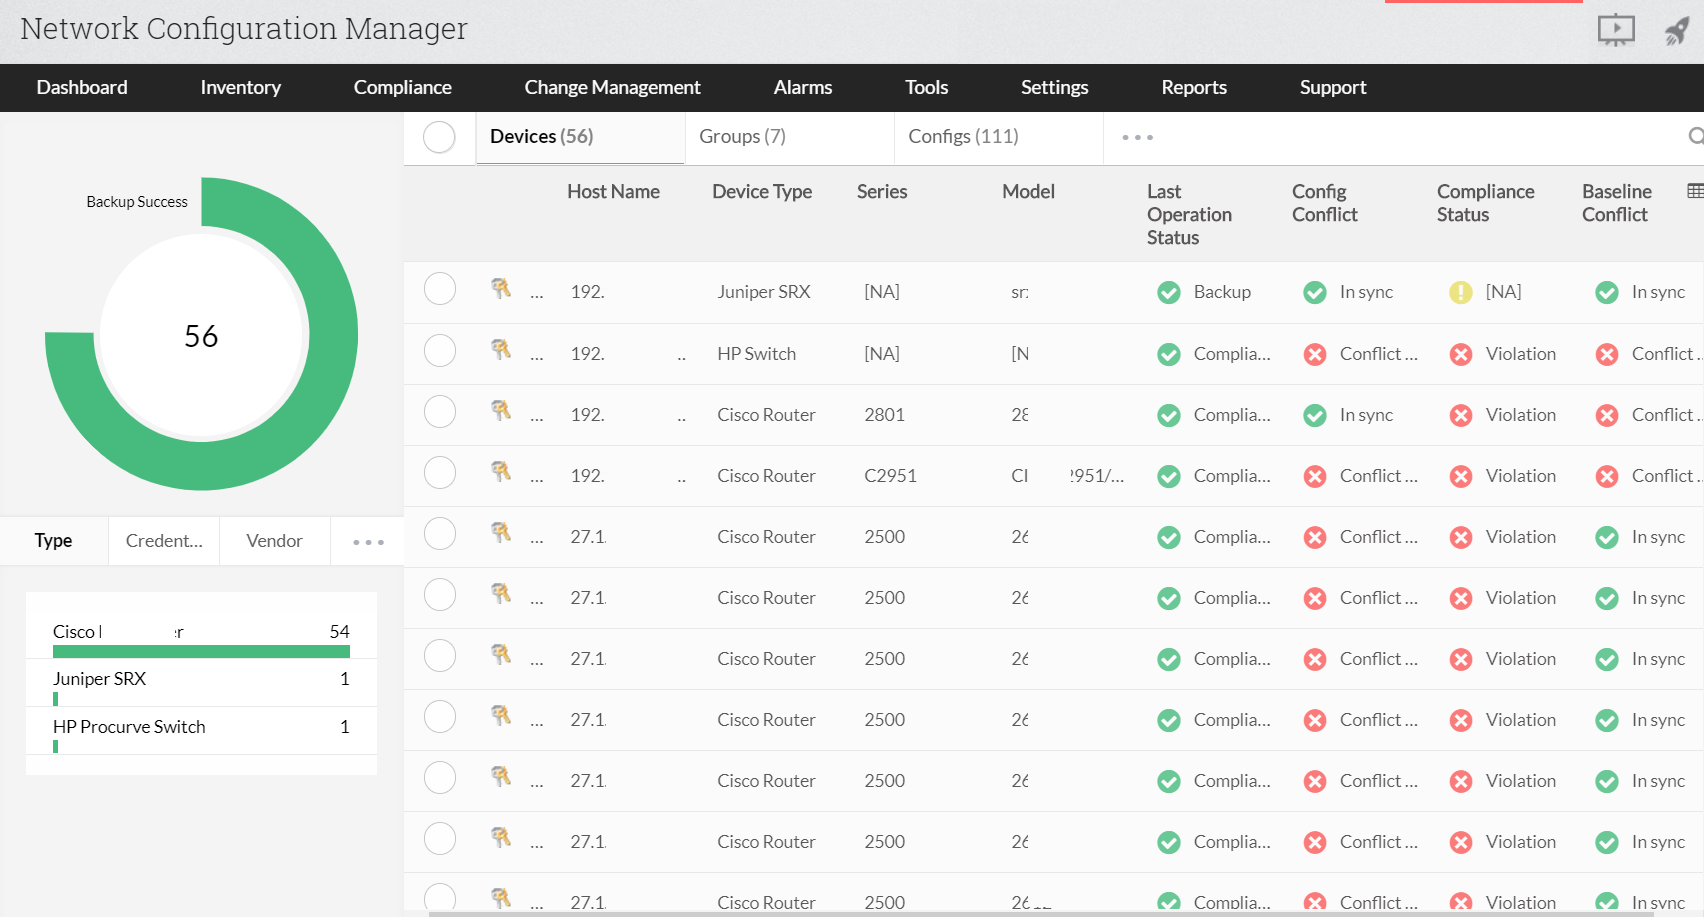Click credential keys icon in Juniper SRX row
The image size is (1704, 917).
(501, 289)
